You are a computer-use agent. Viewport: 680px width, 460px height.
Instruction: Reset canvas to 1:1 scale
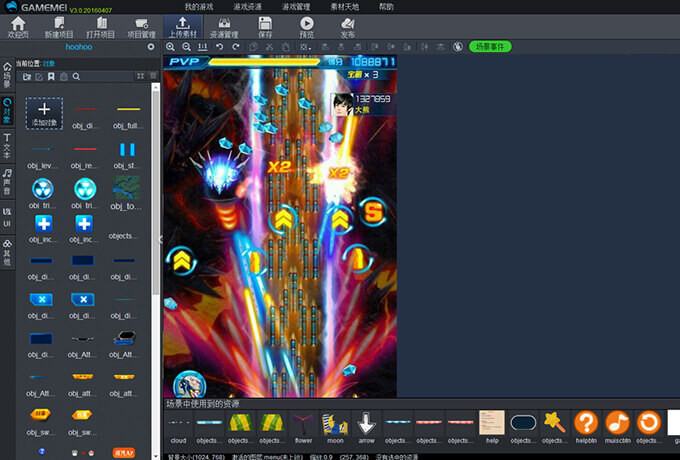click(x=202, y=47)
